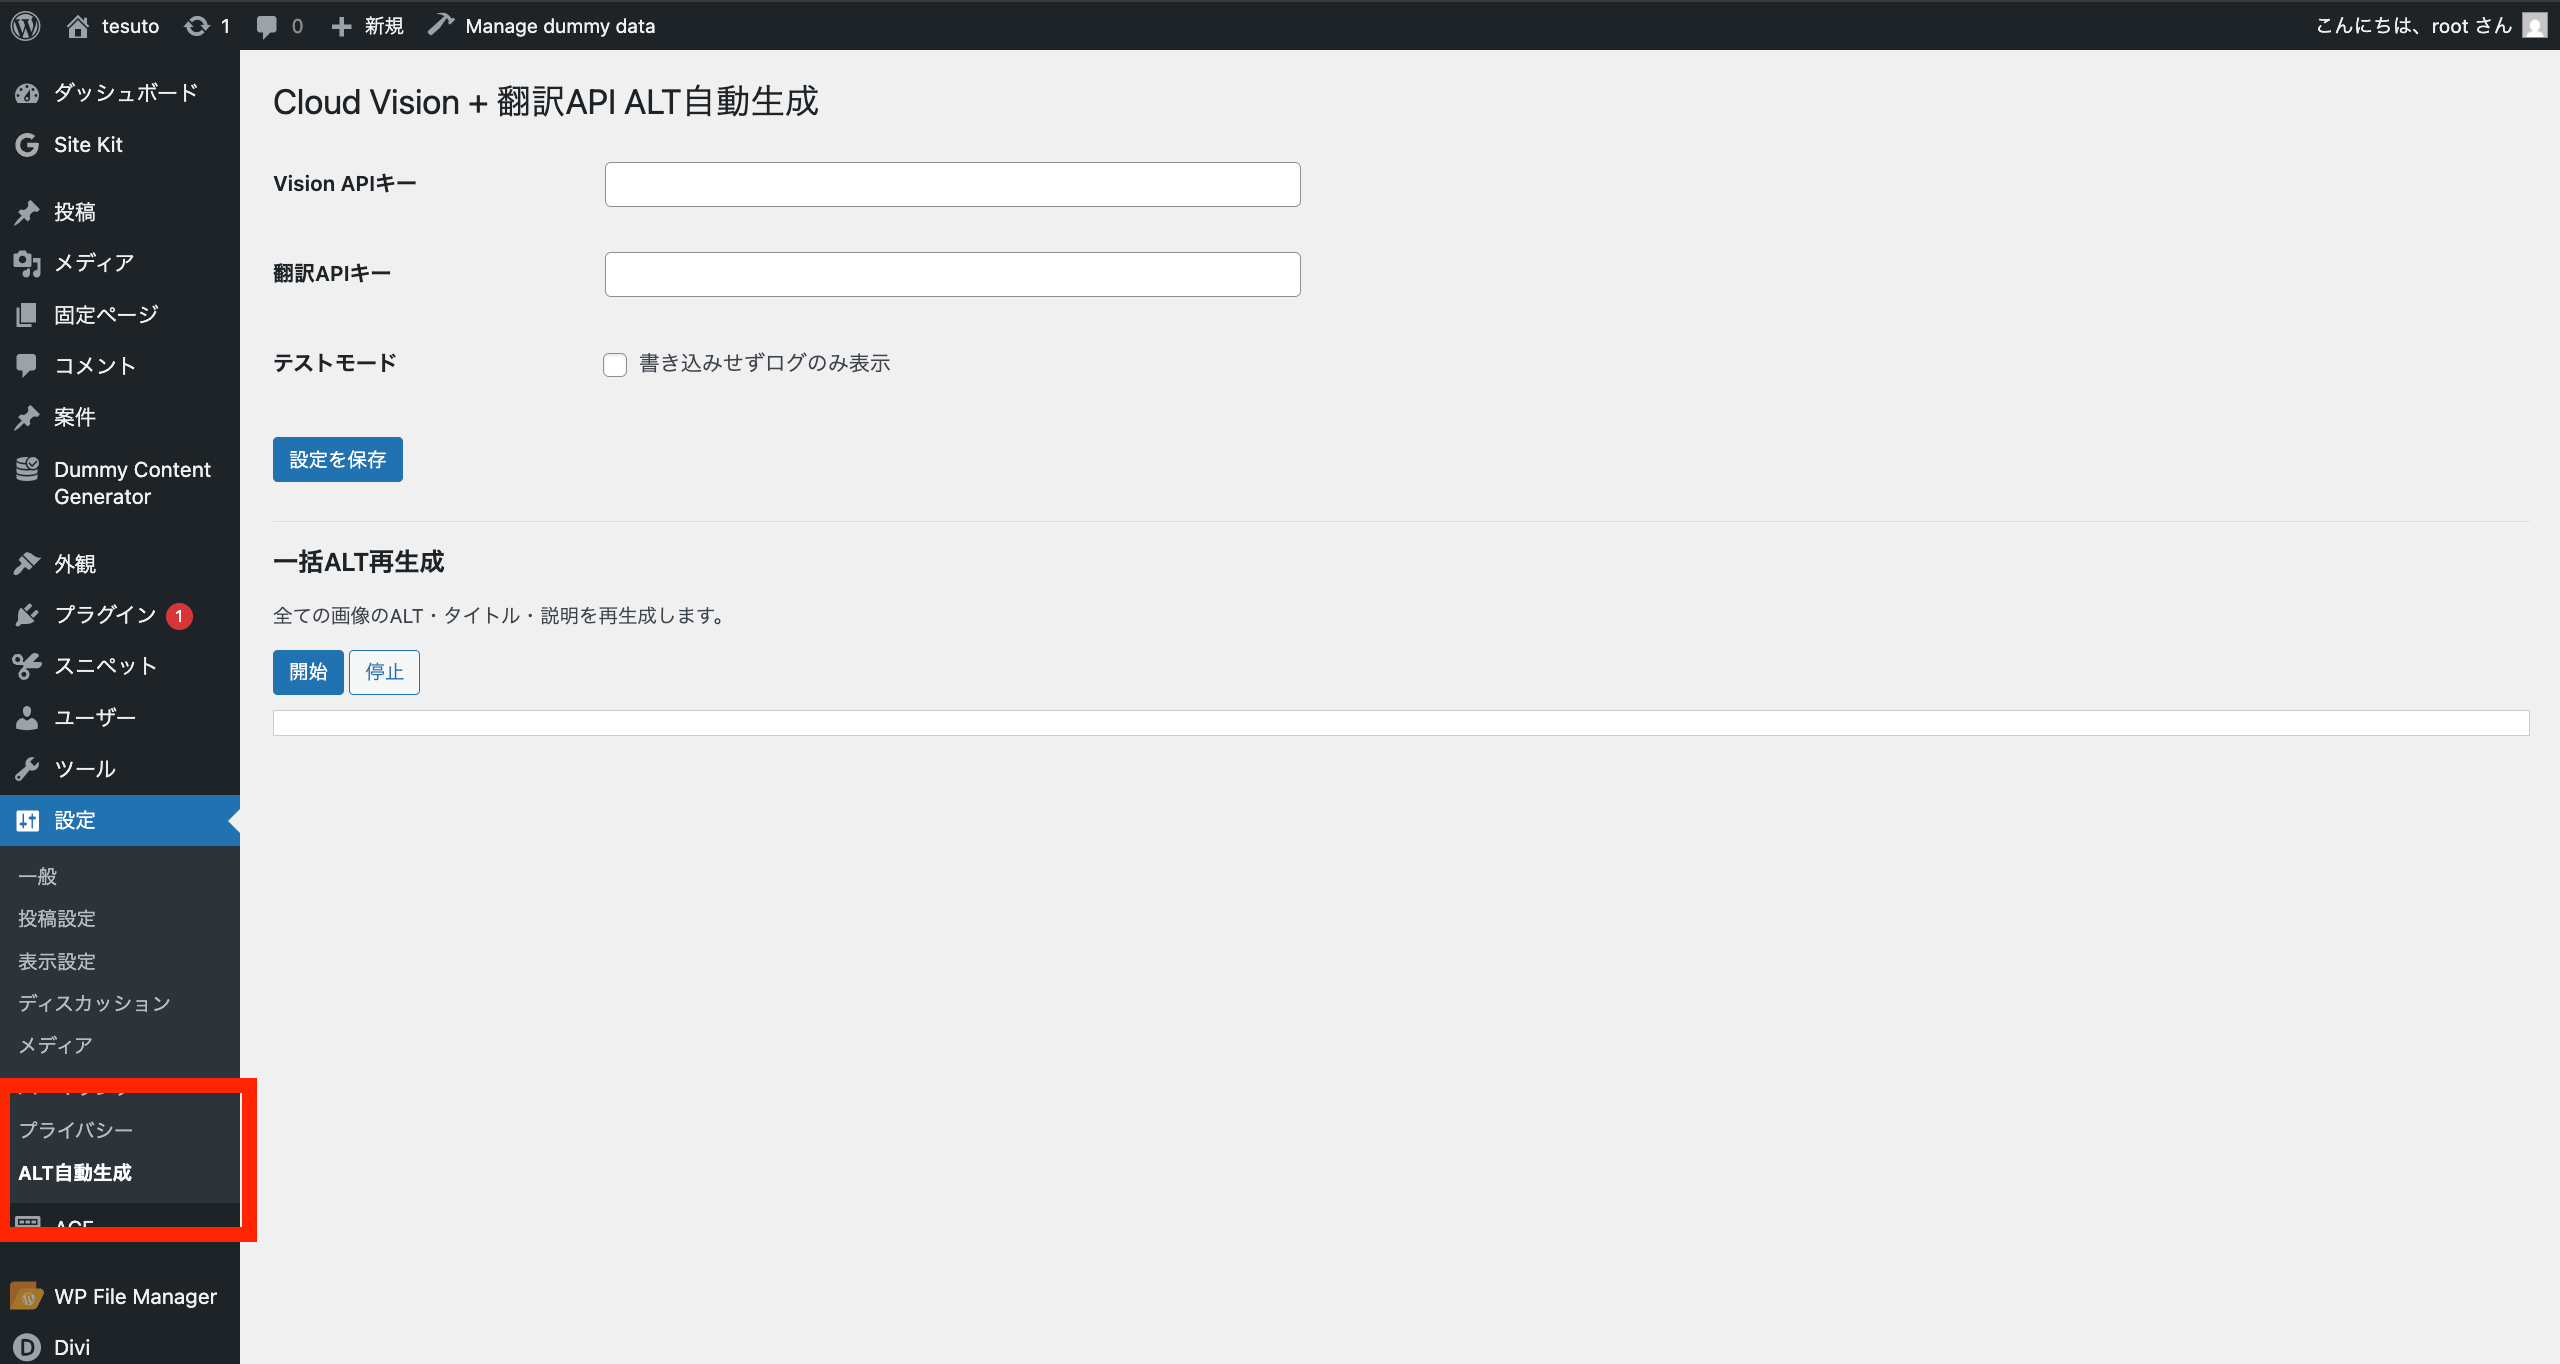The width and height of the screenshot is (2560, 1364).
Task: Click the 設定を保存 save button
Action: pos(337,459)
